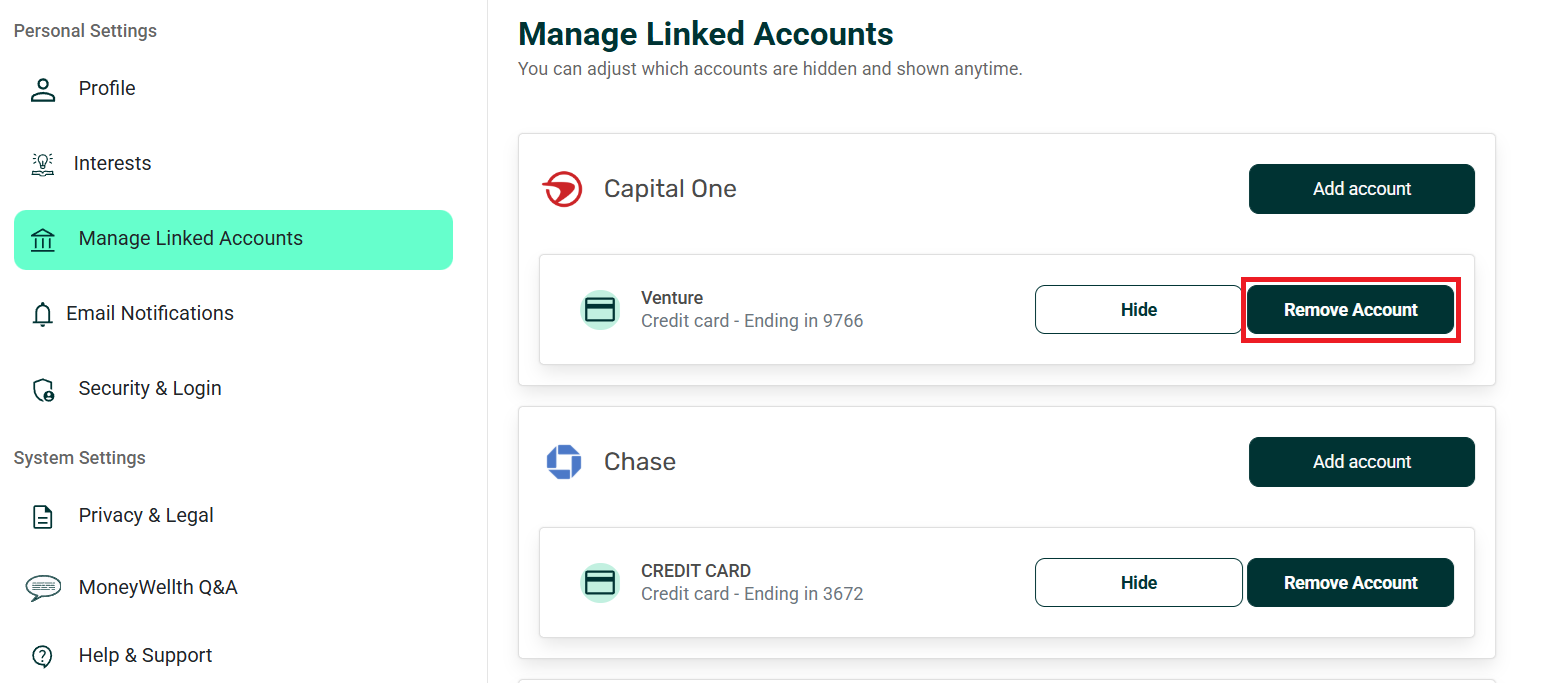Hide the Venture card ending in 9766
Screen dimensions: 1548x683
coord(1138,310)
